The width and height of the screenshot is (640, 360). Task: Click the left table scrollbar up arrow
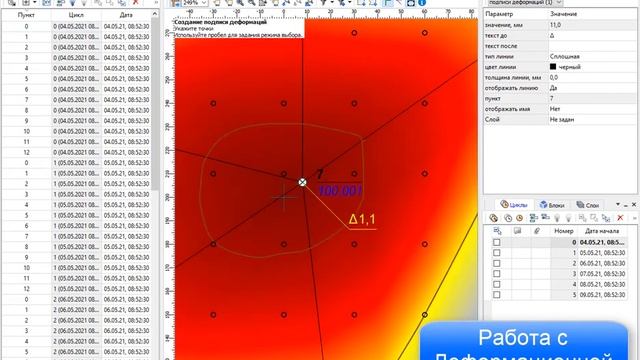[155, 14]
